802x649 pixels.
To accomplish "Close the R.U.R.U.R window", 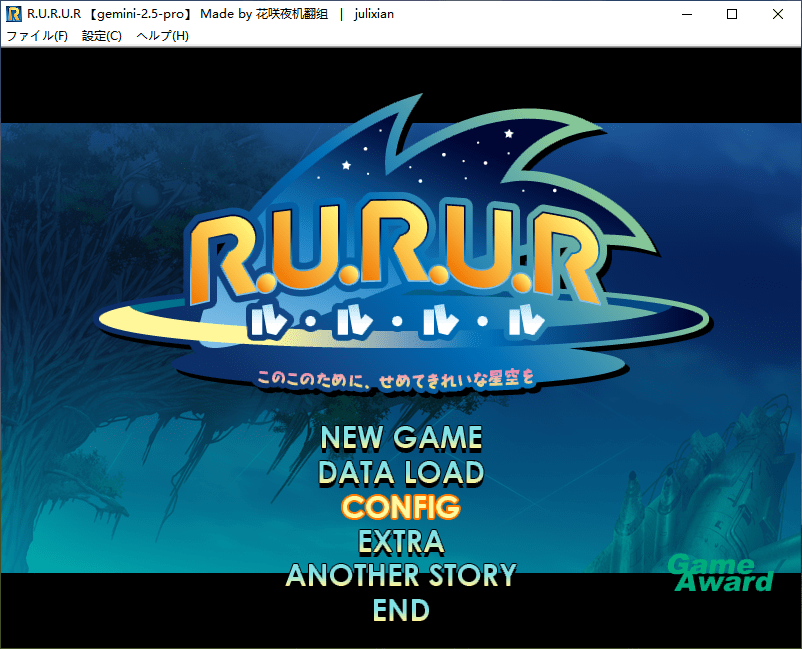I will (778, 14).
